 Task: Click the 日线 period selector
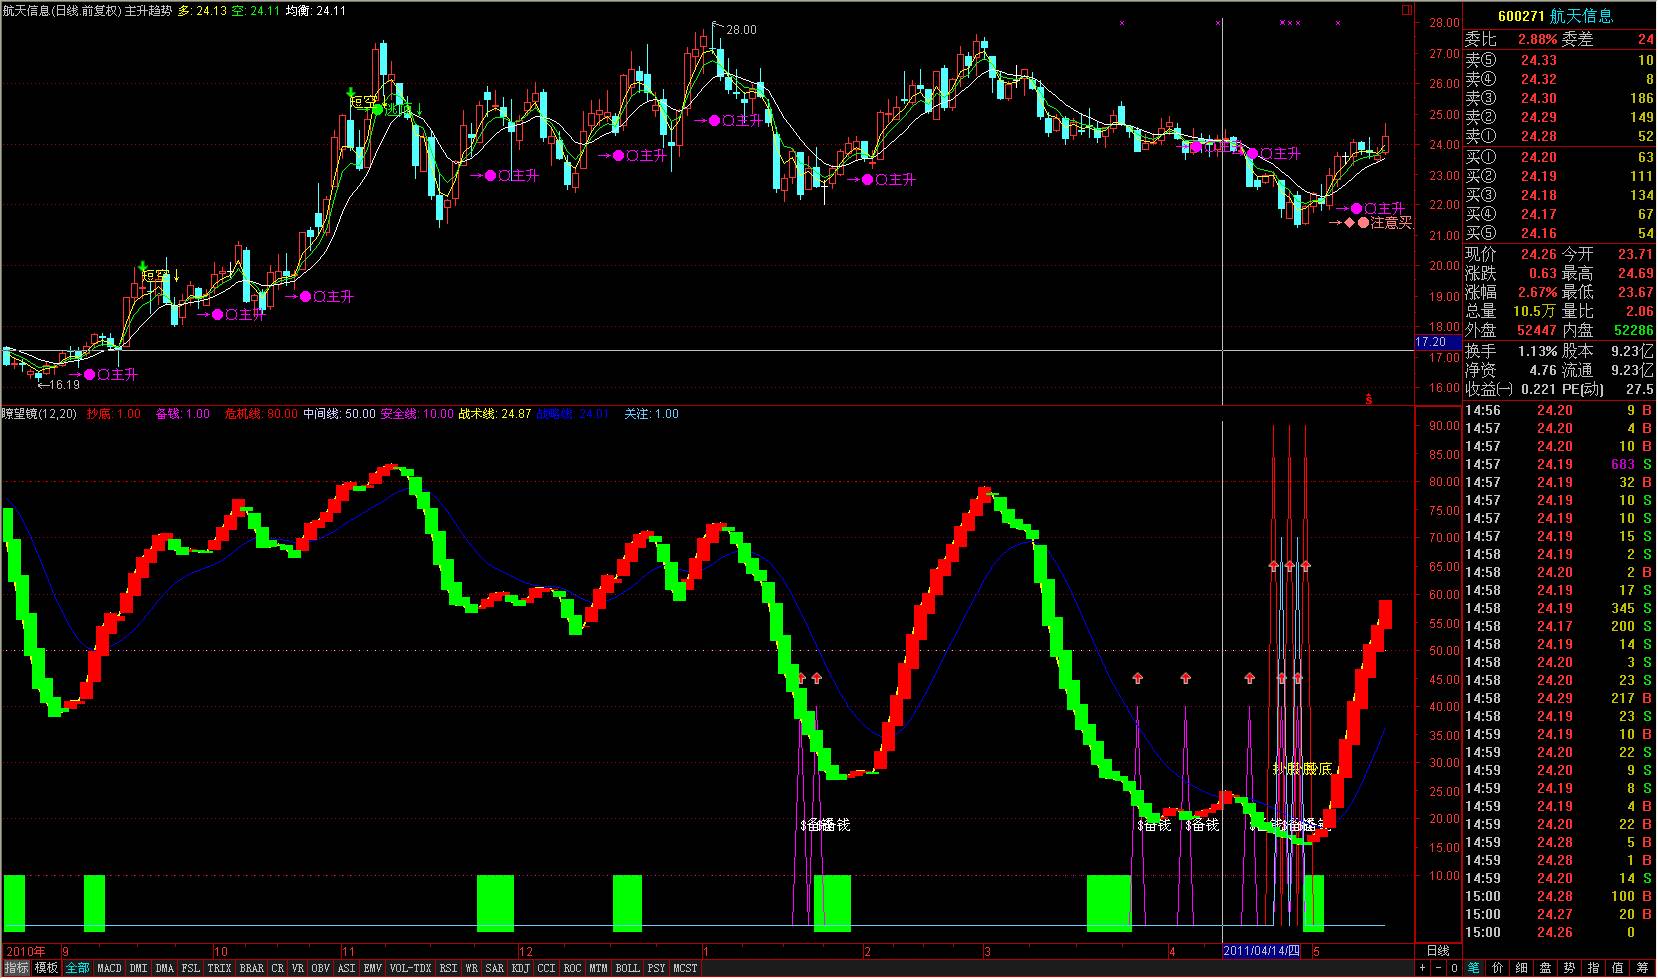pyautogui.click(x=1437, y=951)
